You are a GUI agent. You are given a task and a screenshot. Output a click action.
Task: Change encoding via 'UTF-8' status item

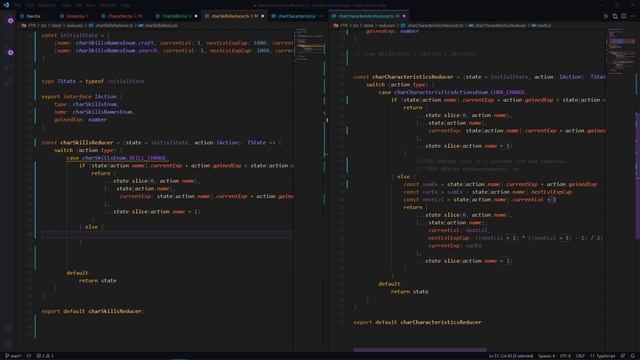point(565,356)
